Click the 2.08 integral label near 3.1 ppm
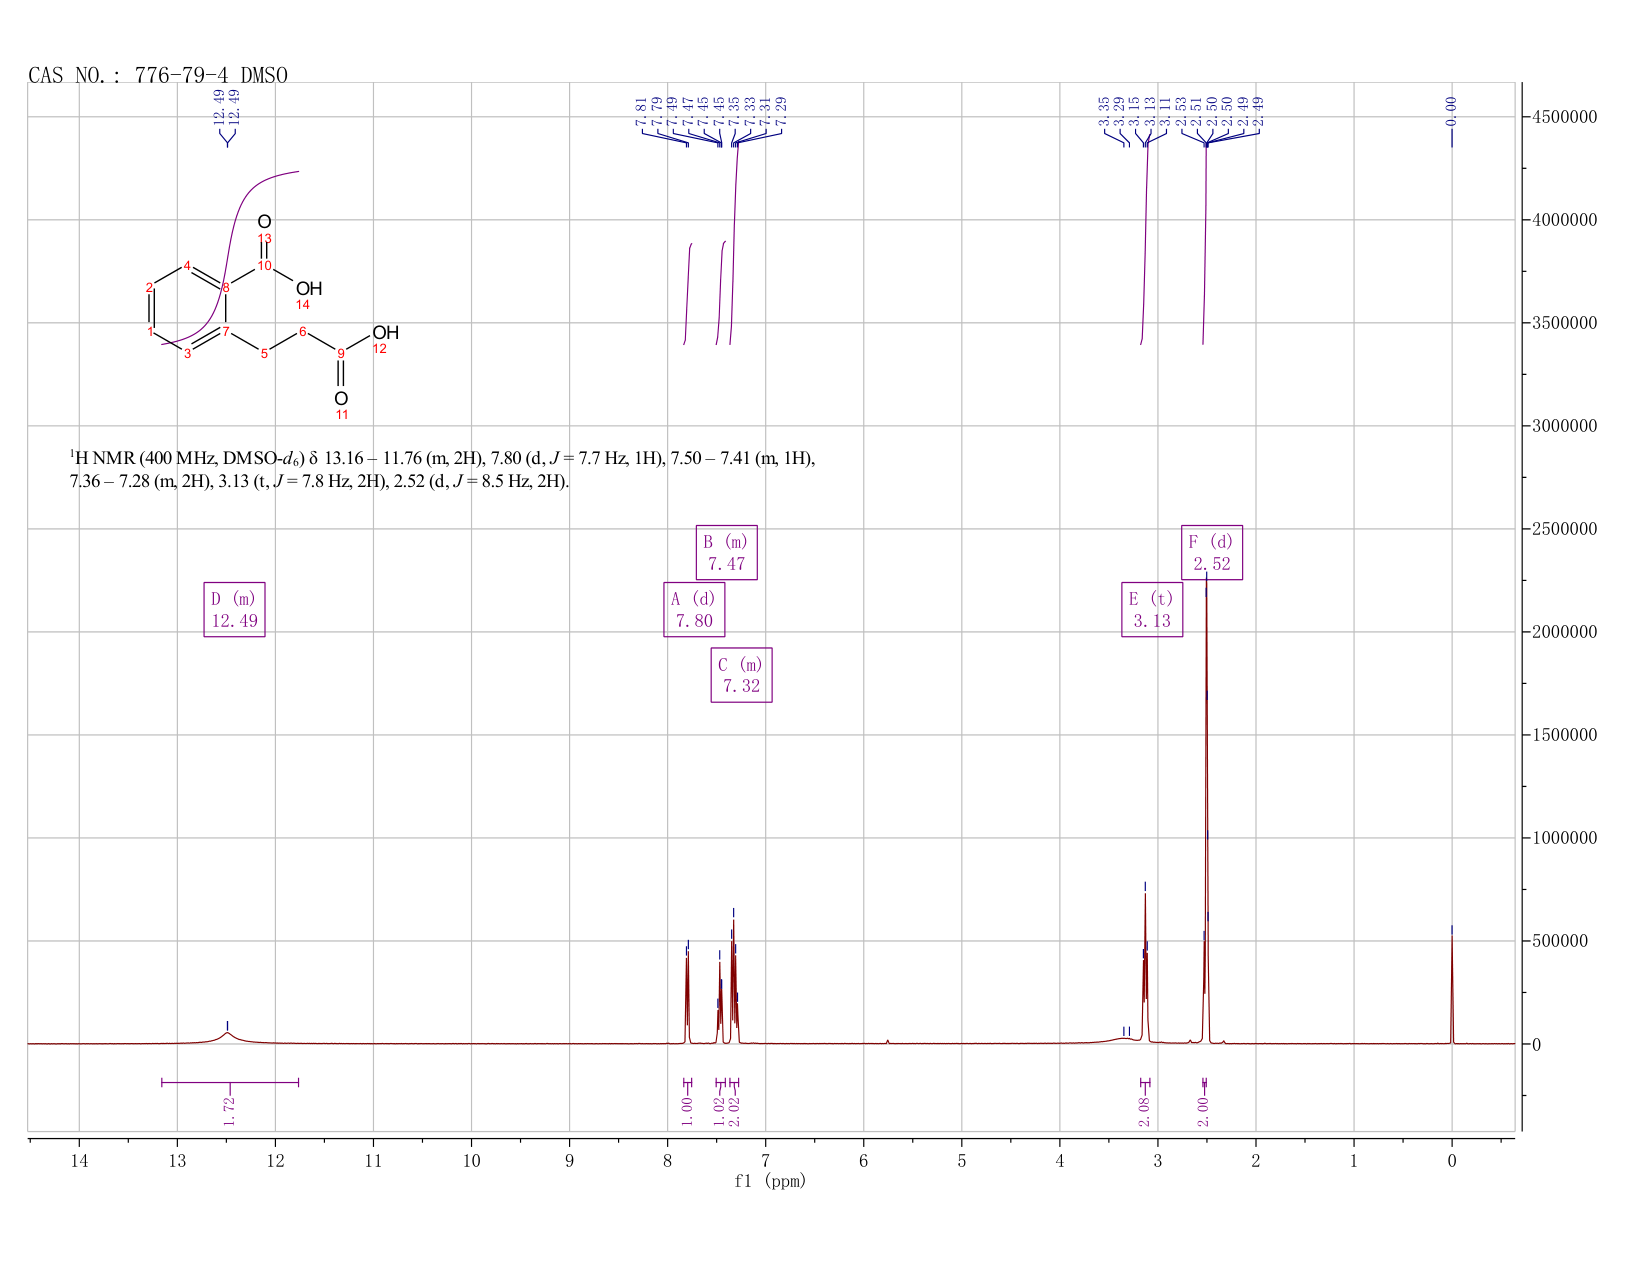1650x1275 pixels. point(1145,1111)
